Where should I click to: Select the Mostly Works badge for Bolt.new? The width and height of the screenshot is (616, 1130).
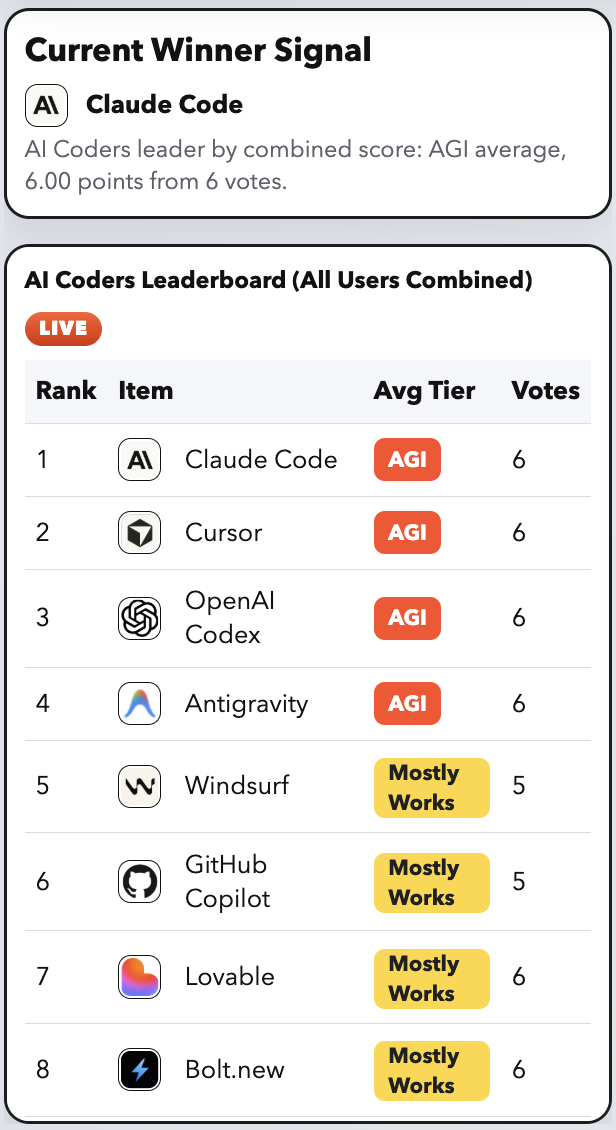[431, 1070]
